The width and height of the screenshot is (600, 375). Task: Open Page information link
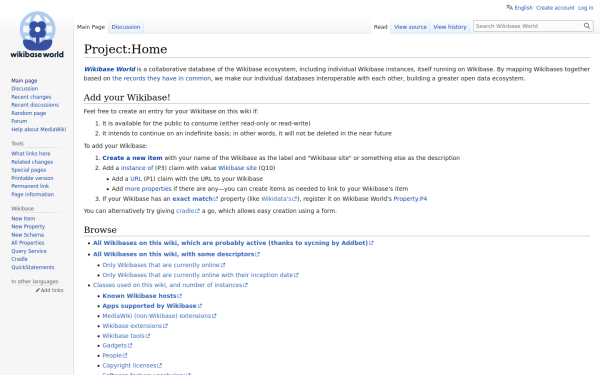(33, 194)
